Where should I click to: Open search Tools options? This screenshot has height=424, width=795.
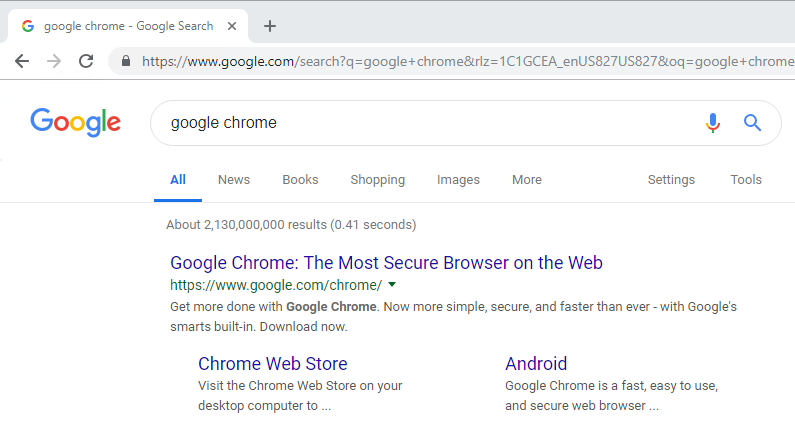pyautogui.click(x=746, y=180)
